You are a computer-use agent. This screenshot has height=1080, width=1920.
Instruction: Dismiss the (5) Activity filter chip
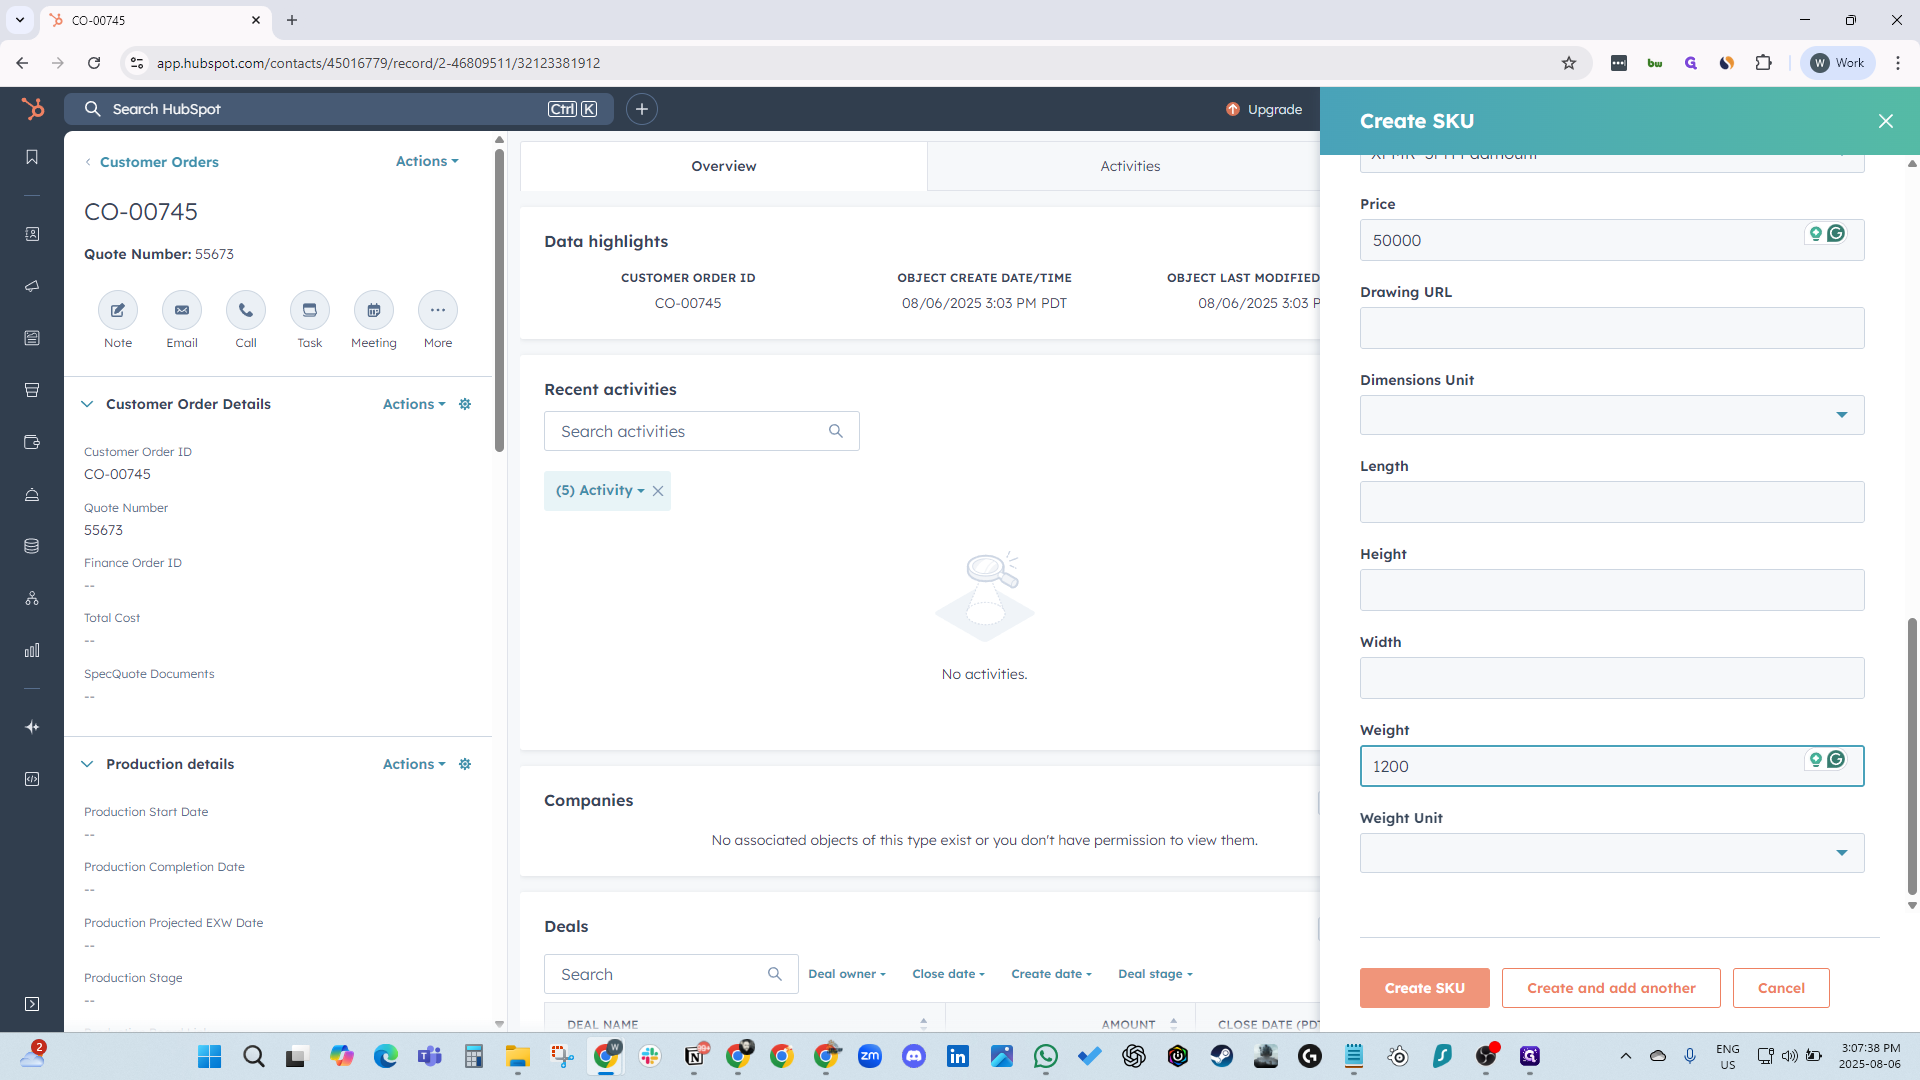658,490
